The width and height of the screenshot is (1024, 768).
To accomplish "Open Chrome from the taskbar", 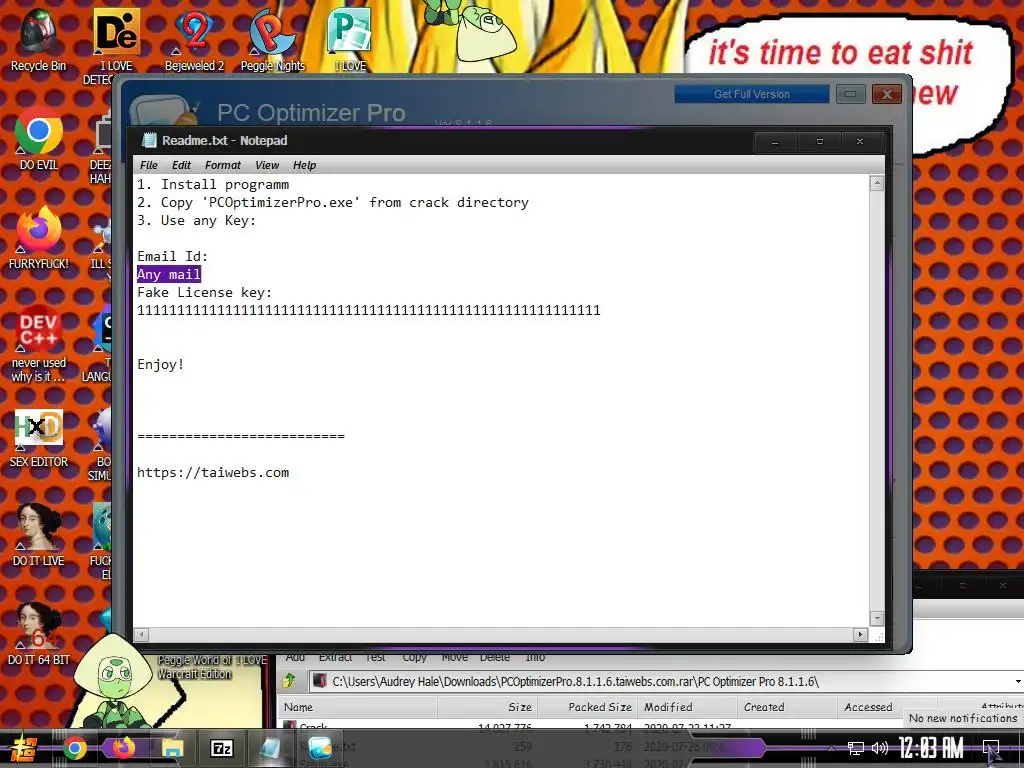I will [74, 748].
